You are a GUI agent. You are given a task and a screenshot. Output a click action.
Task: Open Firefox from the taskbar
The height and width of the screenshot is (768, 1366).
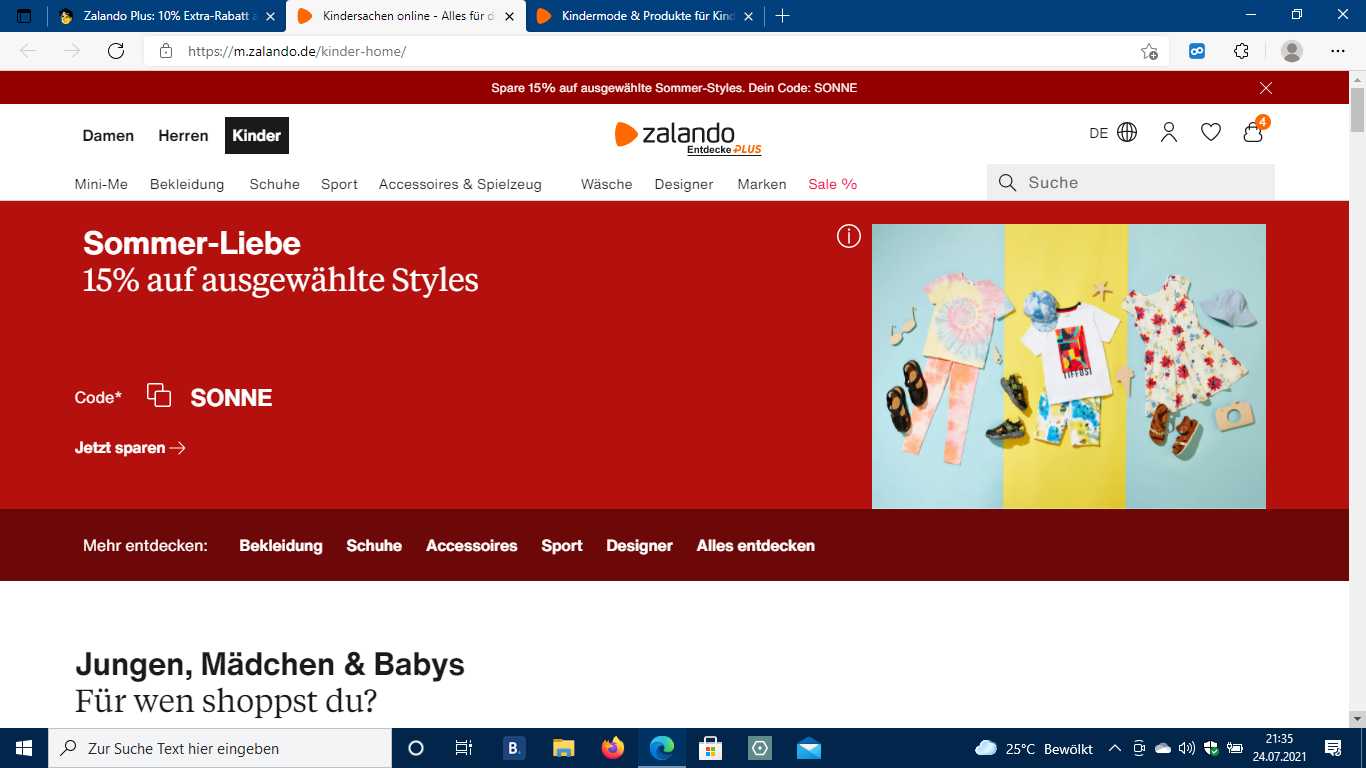613,748
